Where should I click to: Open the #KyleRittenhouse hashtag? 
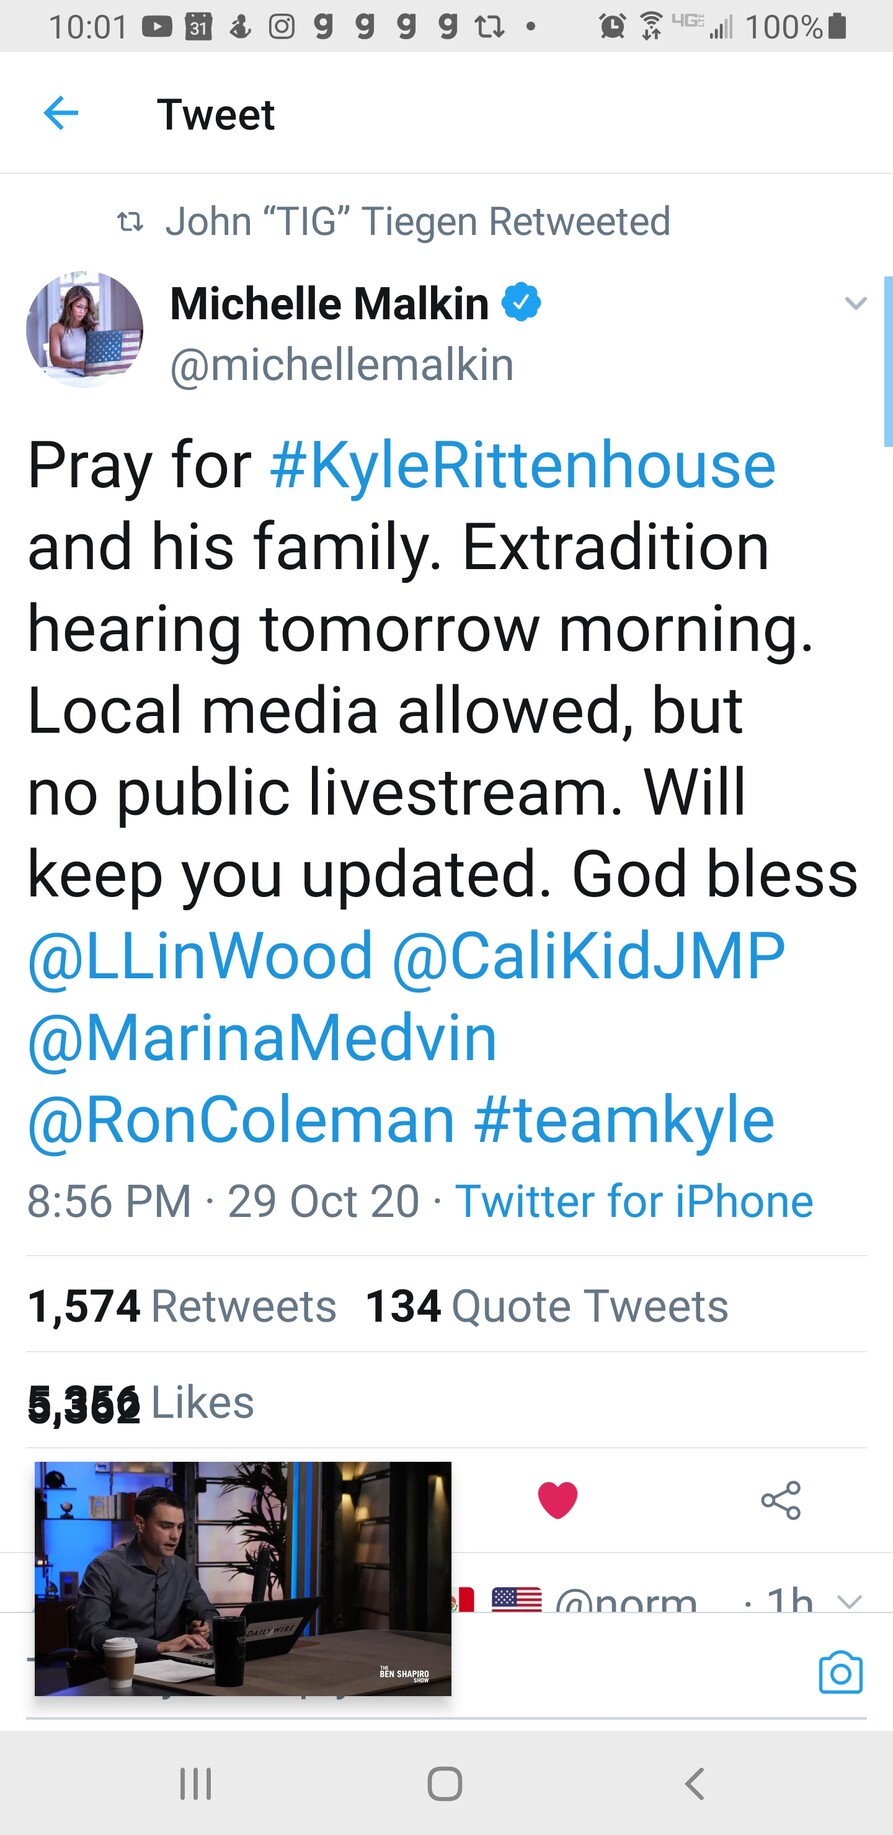pos(523,466)
